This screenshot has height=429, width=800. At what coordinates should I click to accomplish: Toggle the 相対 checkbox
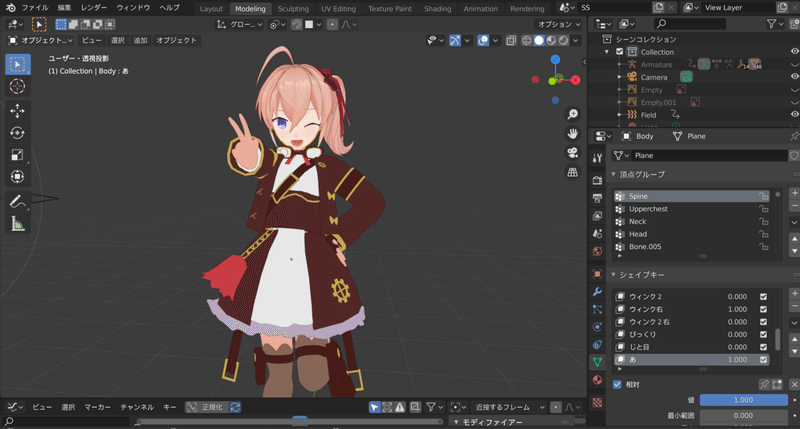click(617, 385)
